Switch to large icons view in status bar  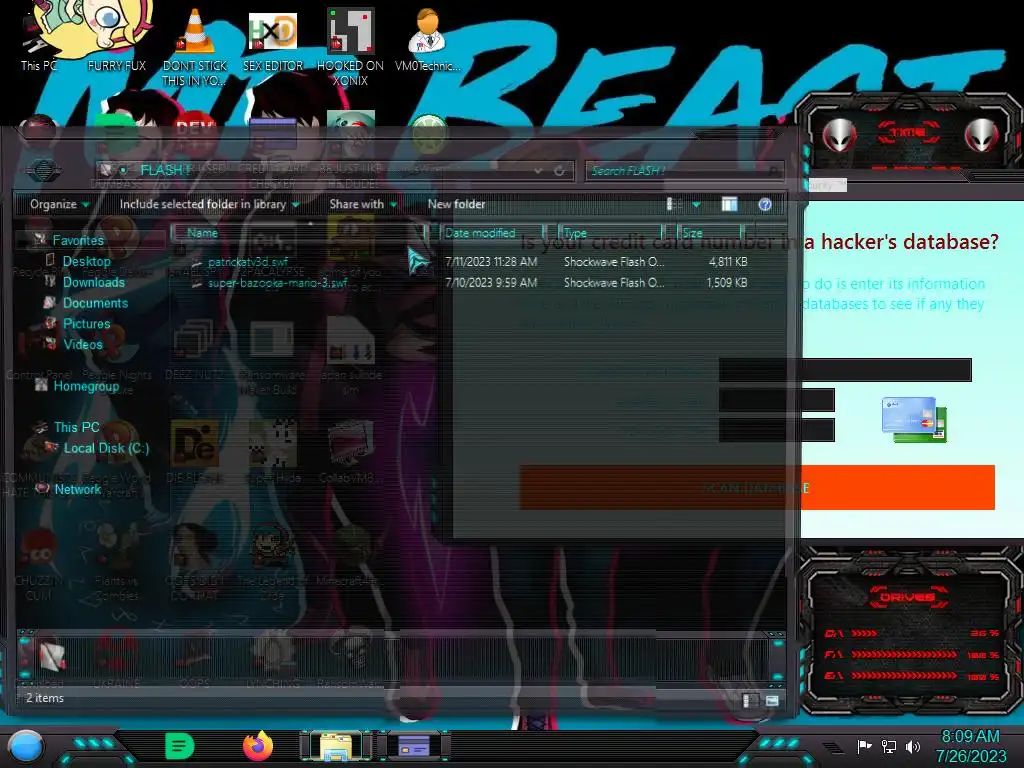pyautogui.click(x=772, y=700)
